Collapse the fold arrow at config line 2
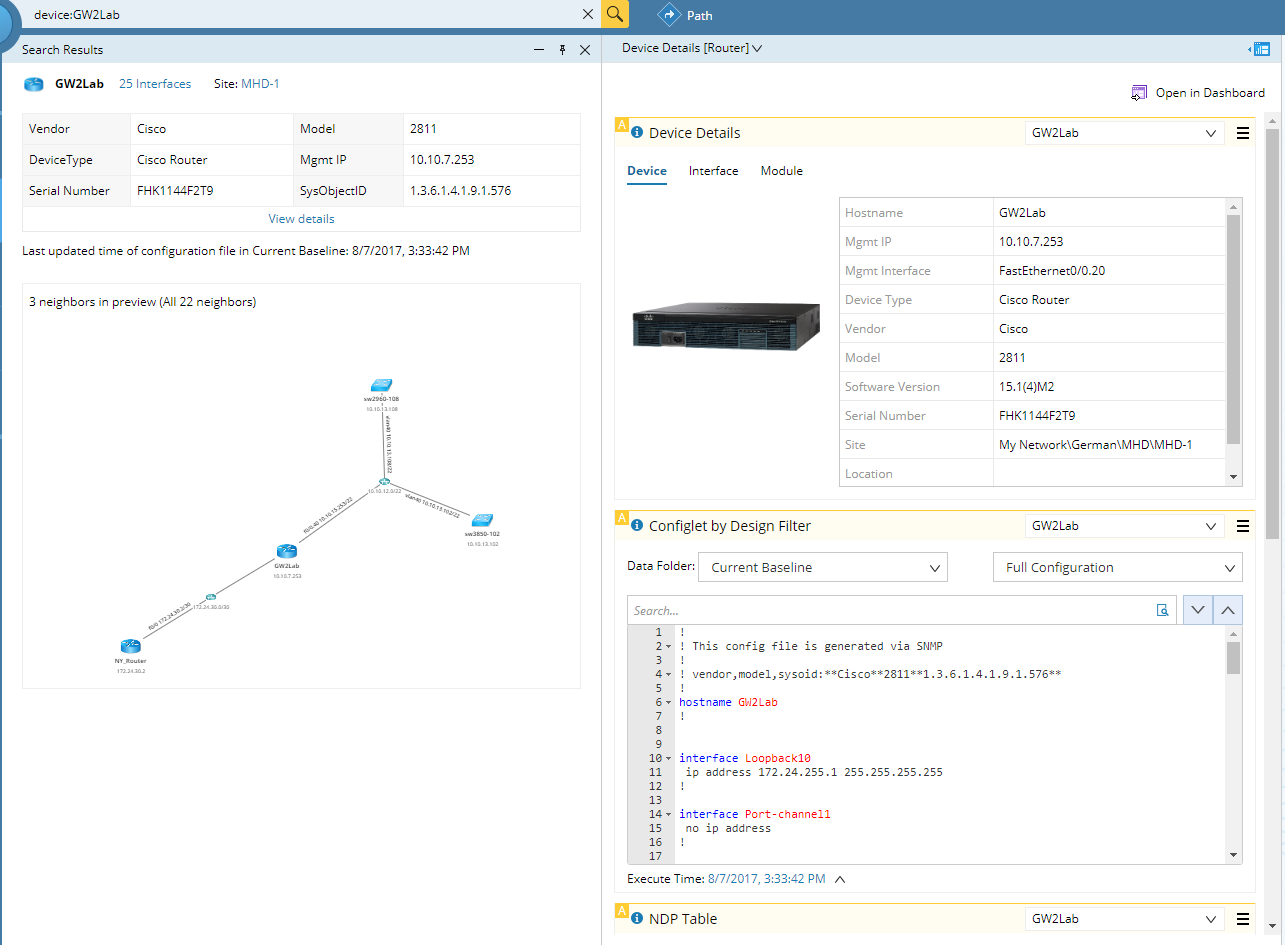The height and width of the screenshot is (945, 1285). click(x=668, y=646)
